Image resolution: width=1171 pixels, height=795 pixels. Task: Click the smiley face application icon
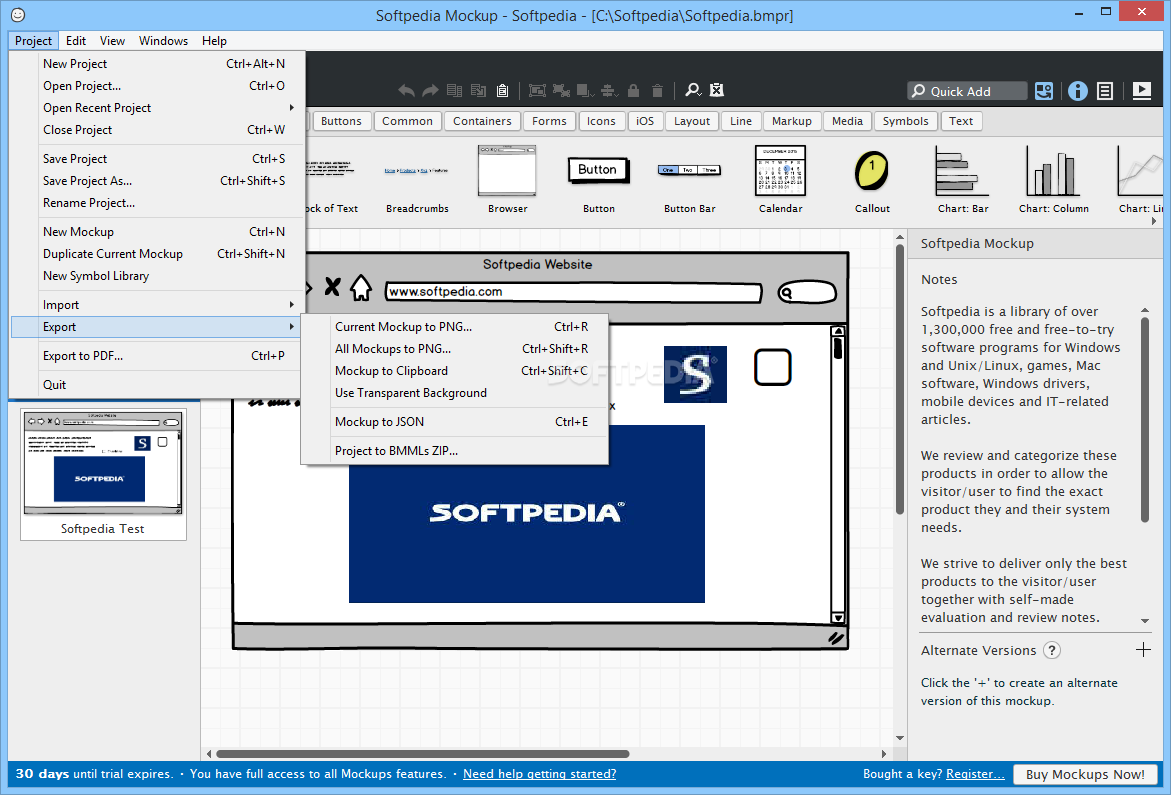coord(18,15)
